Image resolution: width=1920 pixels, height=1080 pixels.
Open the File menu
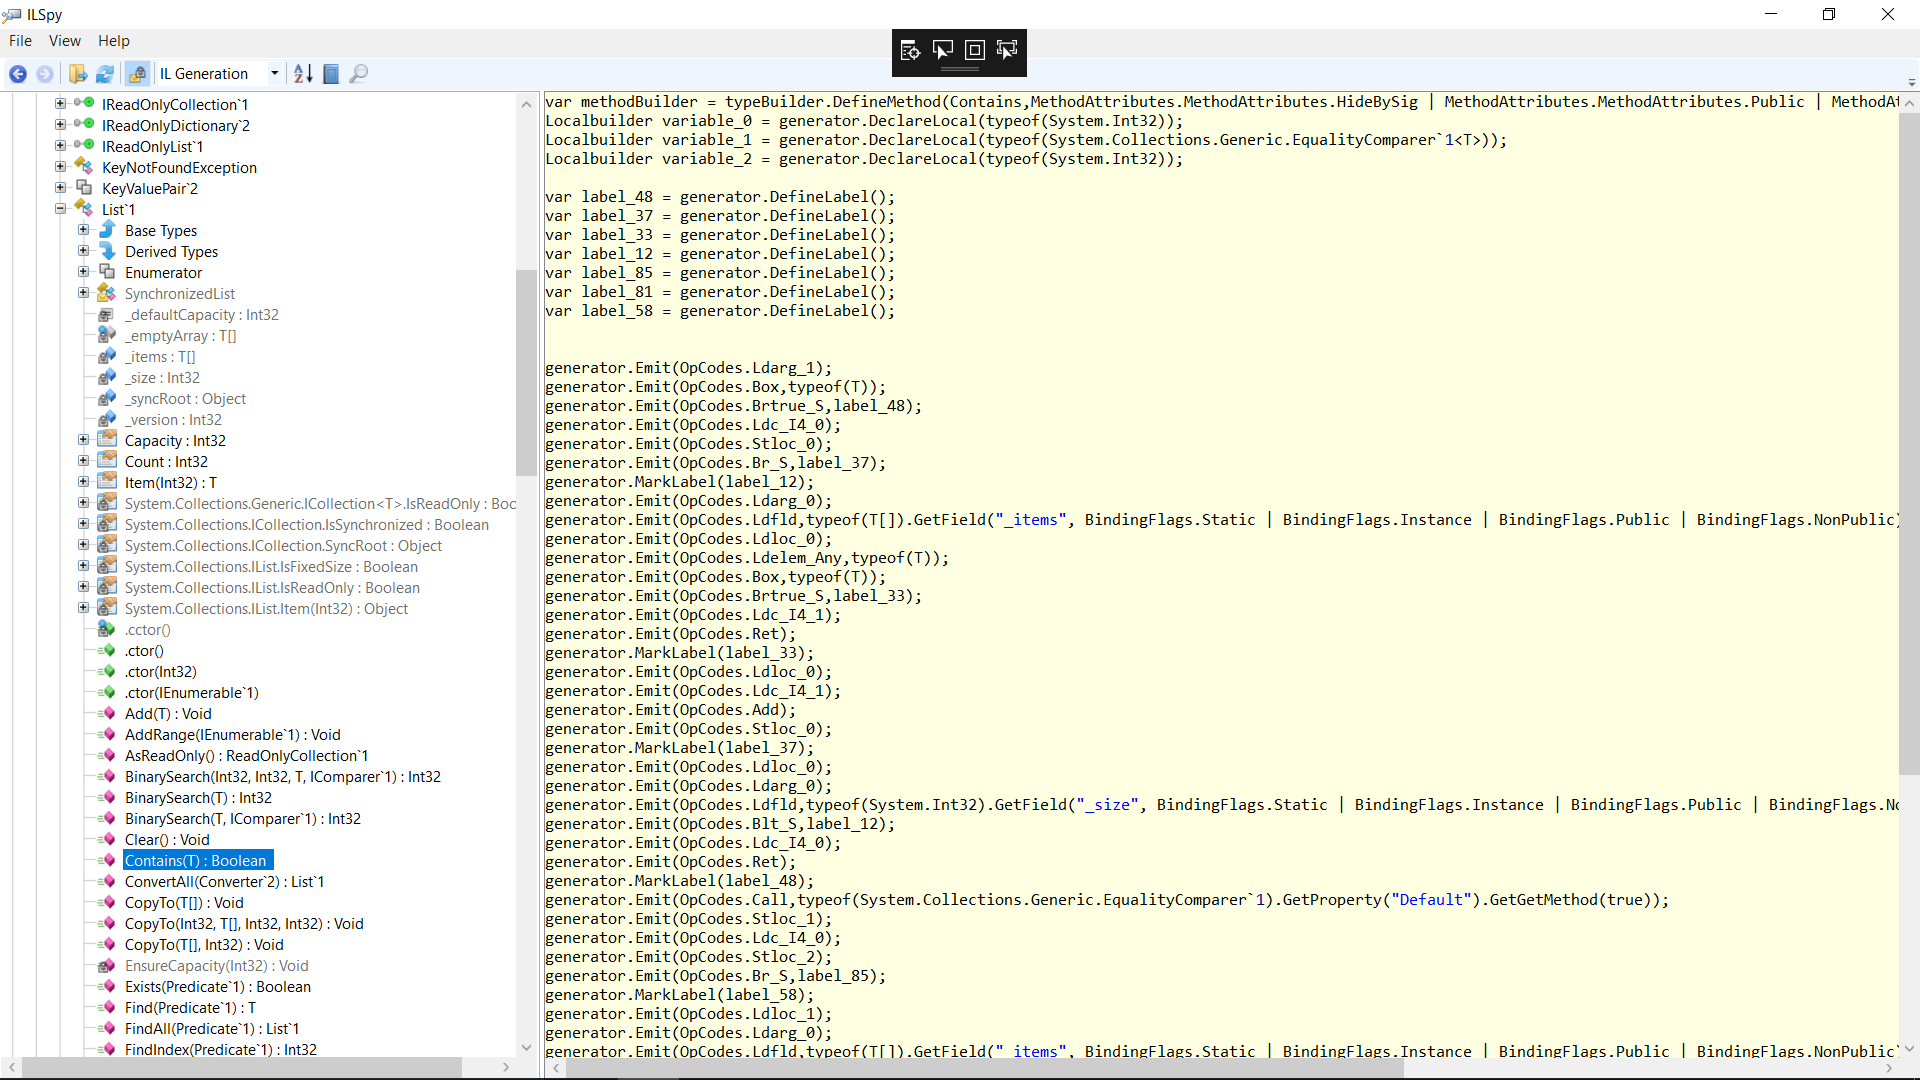coord(20,41)
